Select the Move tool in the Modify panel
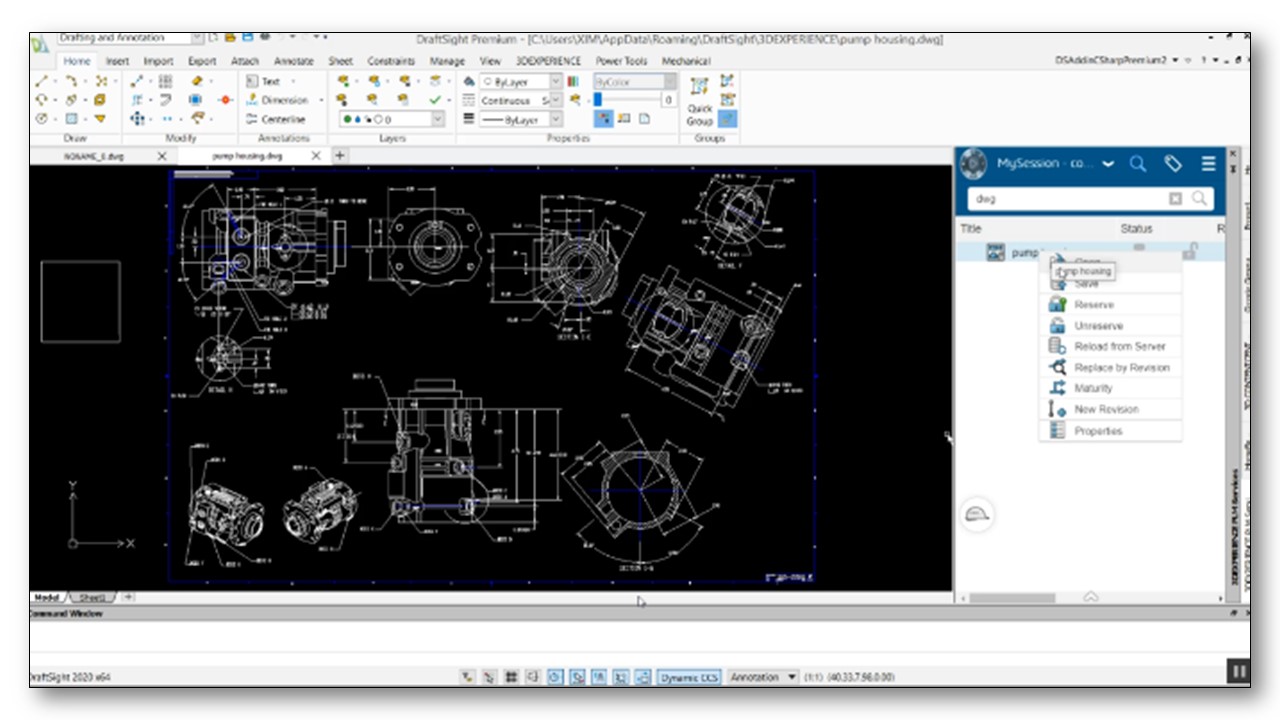This screenshot has width=1280, height=720. click(x=137, y=118)
